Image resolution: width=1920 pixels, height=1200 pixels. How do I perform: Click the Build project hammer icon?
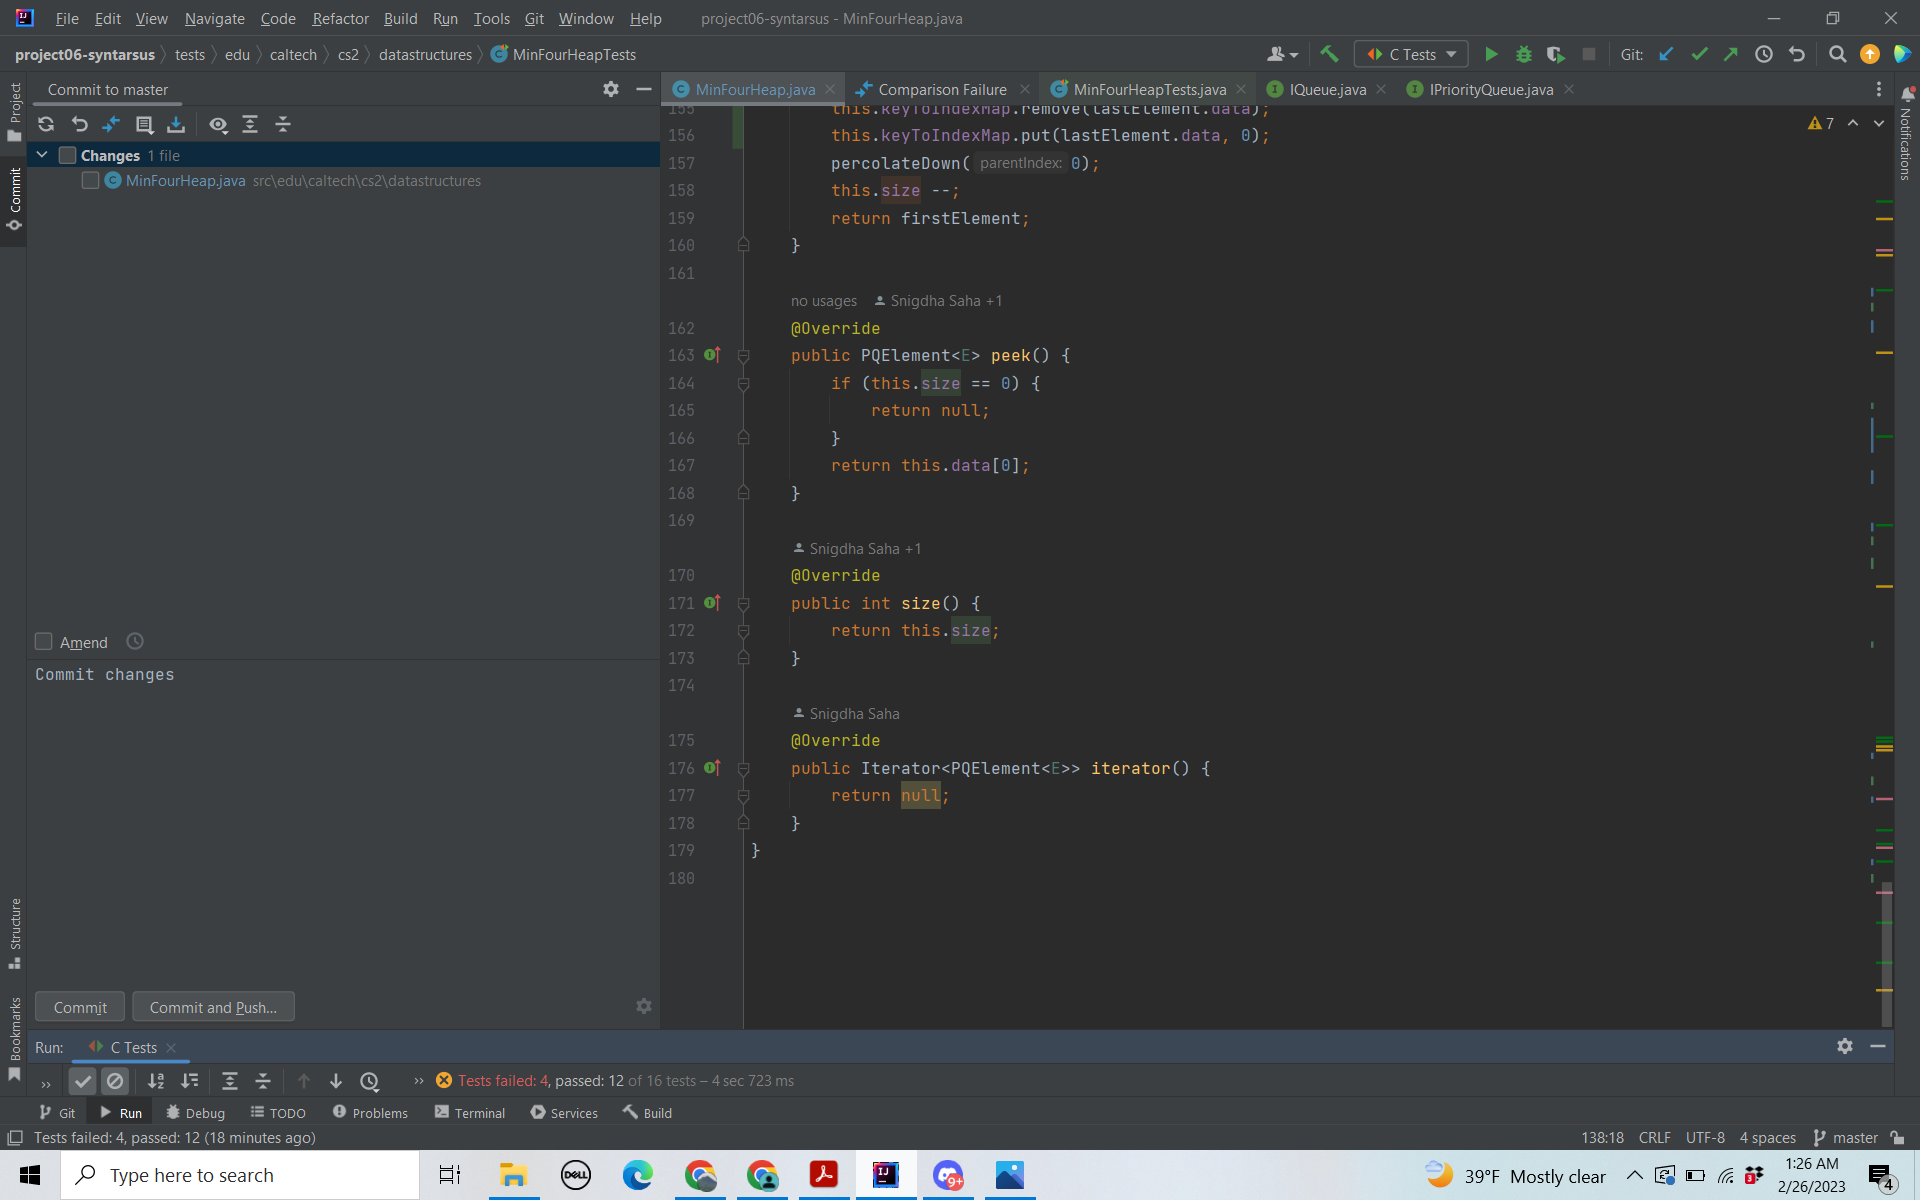point(1329,55)
